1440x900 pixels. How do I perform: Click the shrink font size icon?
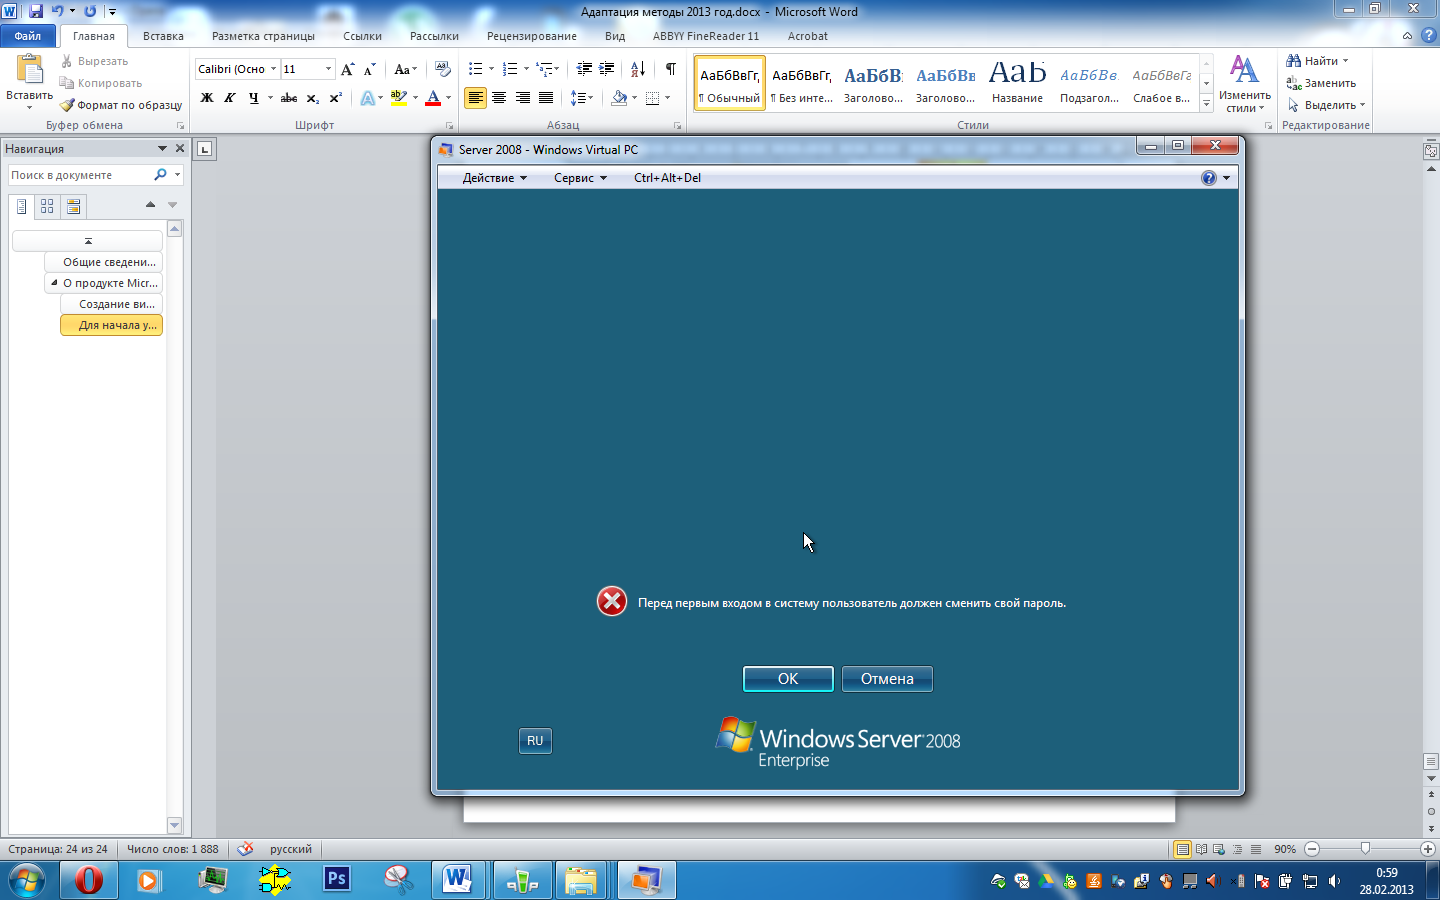[x=369, y=69]
